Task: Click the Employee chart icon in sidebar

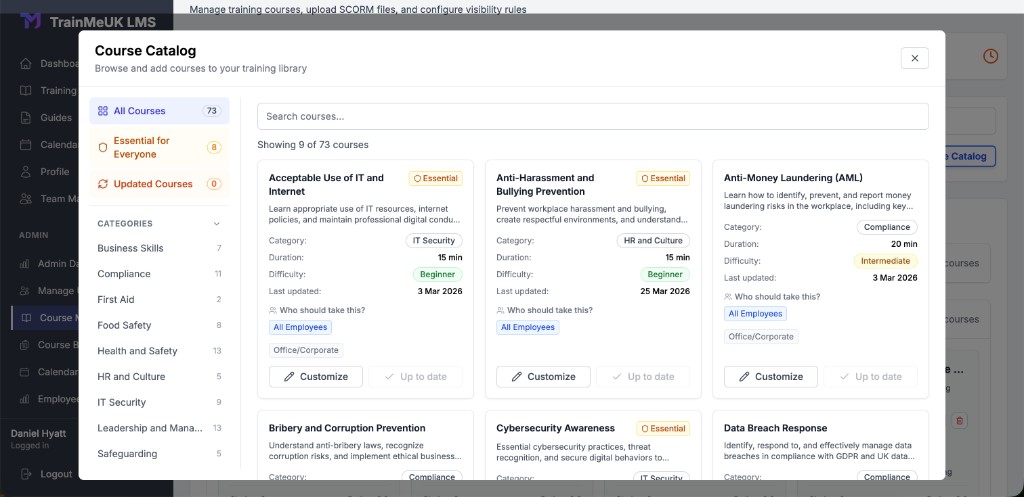Action: (x=24, y=399)
